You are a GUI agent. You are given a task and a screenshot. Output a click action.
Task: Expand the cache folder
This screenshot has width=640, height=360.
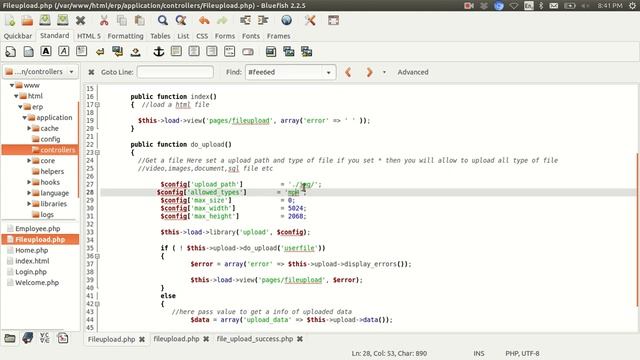click(29, 128)
